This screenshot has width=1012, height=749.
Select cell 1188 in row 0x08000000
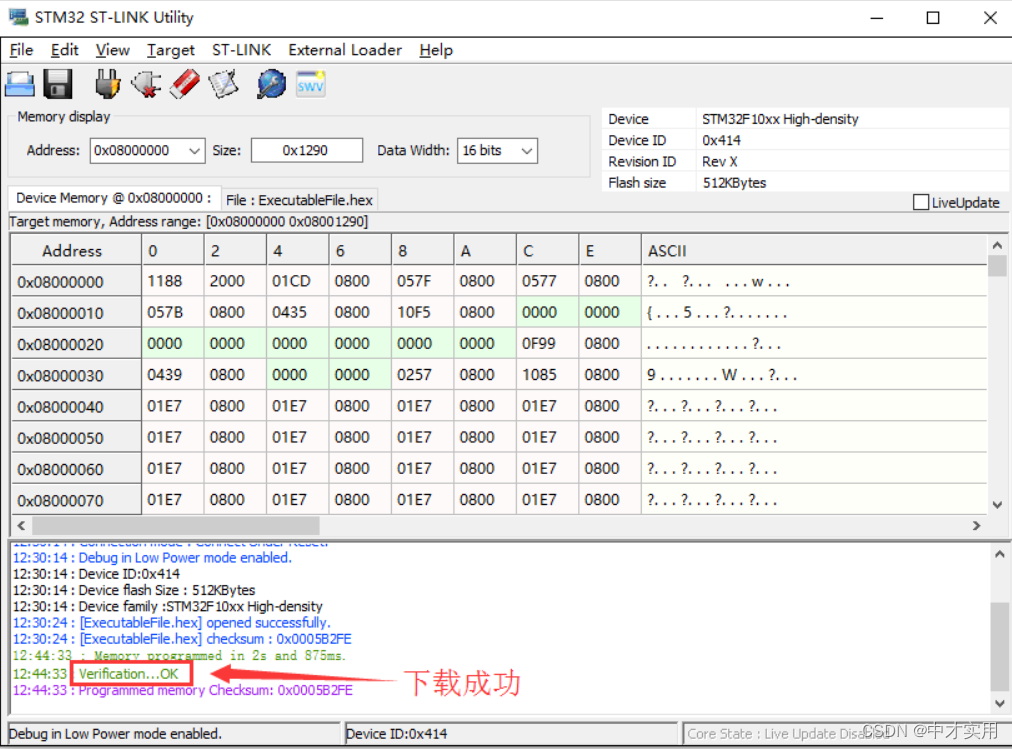click(172, 281)
